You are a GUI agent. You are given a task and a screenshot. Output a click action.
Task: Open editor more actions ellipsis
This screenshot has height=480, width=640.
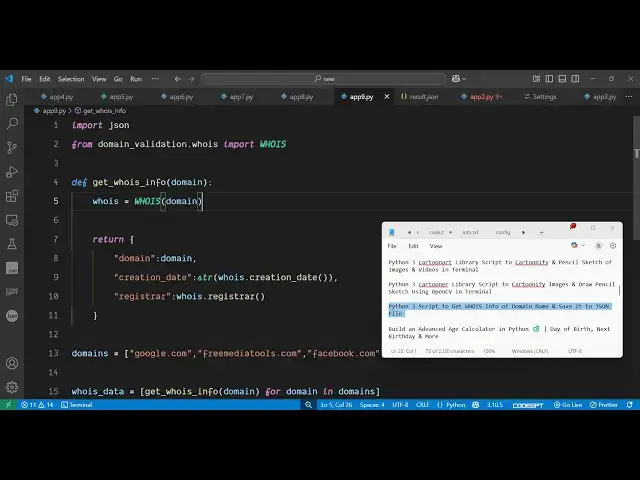tap(629, 97)
